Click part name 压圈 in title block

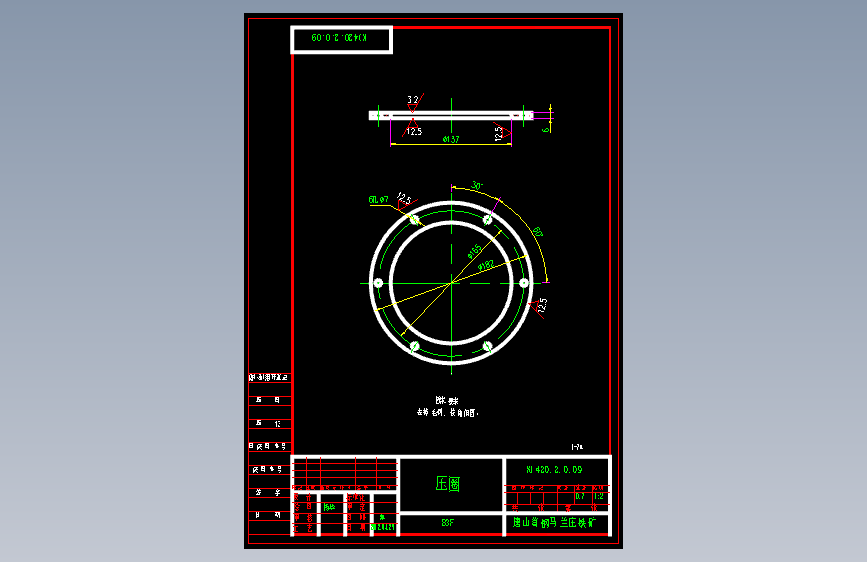point(448,484)
